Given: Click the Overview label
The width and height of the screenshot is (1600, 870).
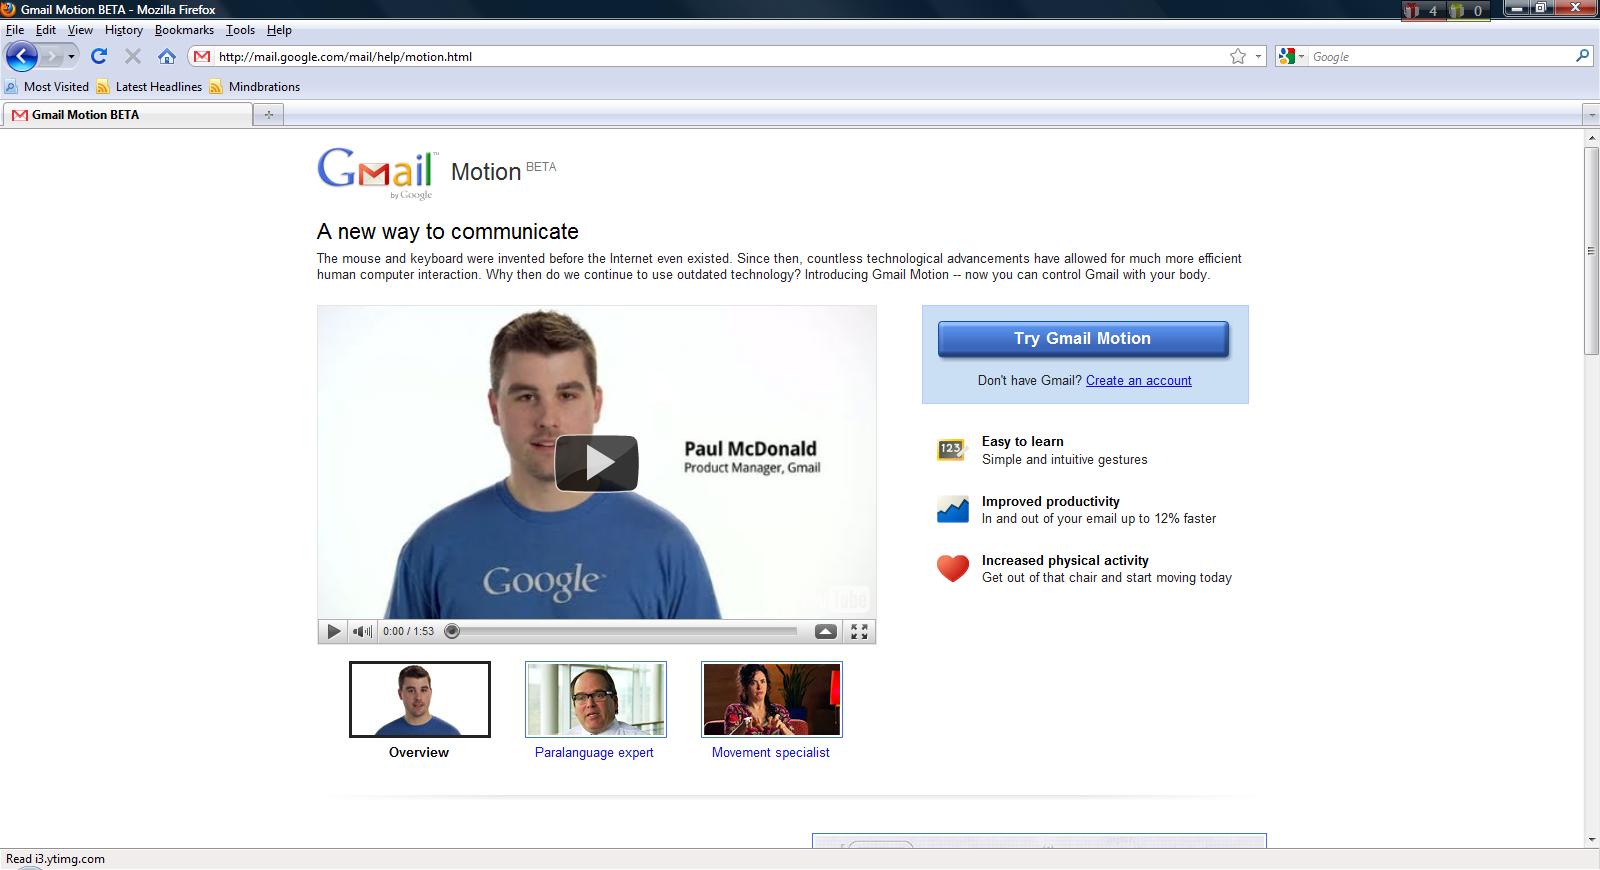Looking at the screenshot, I should (419, 753).
